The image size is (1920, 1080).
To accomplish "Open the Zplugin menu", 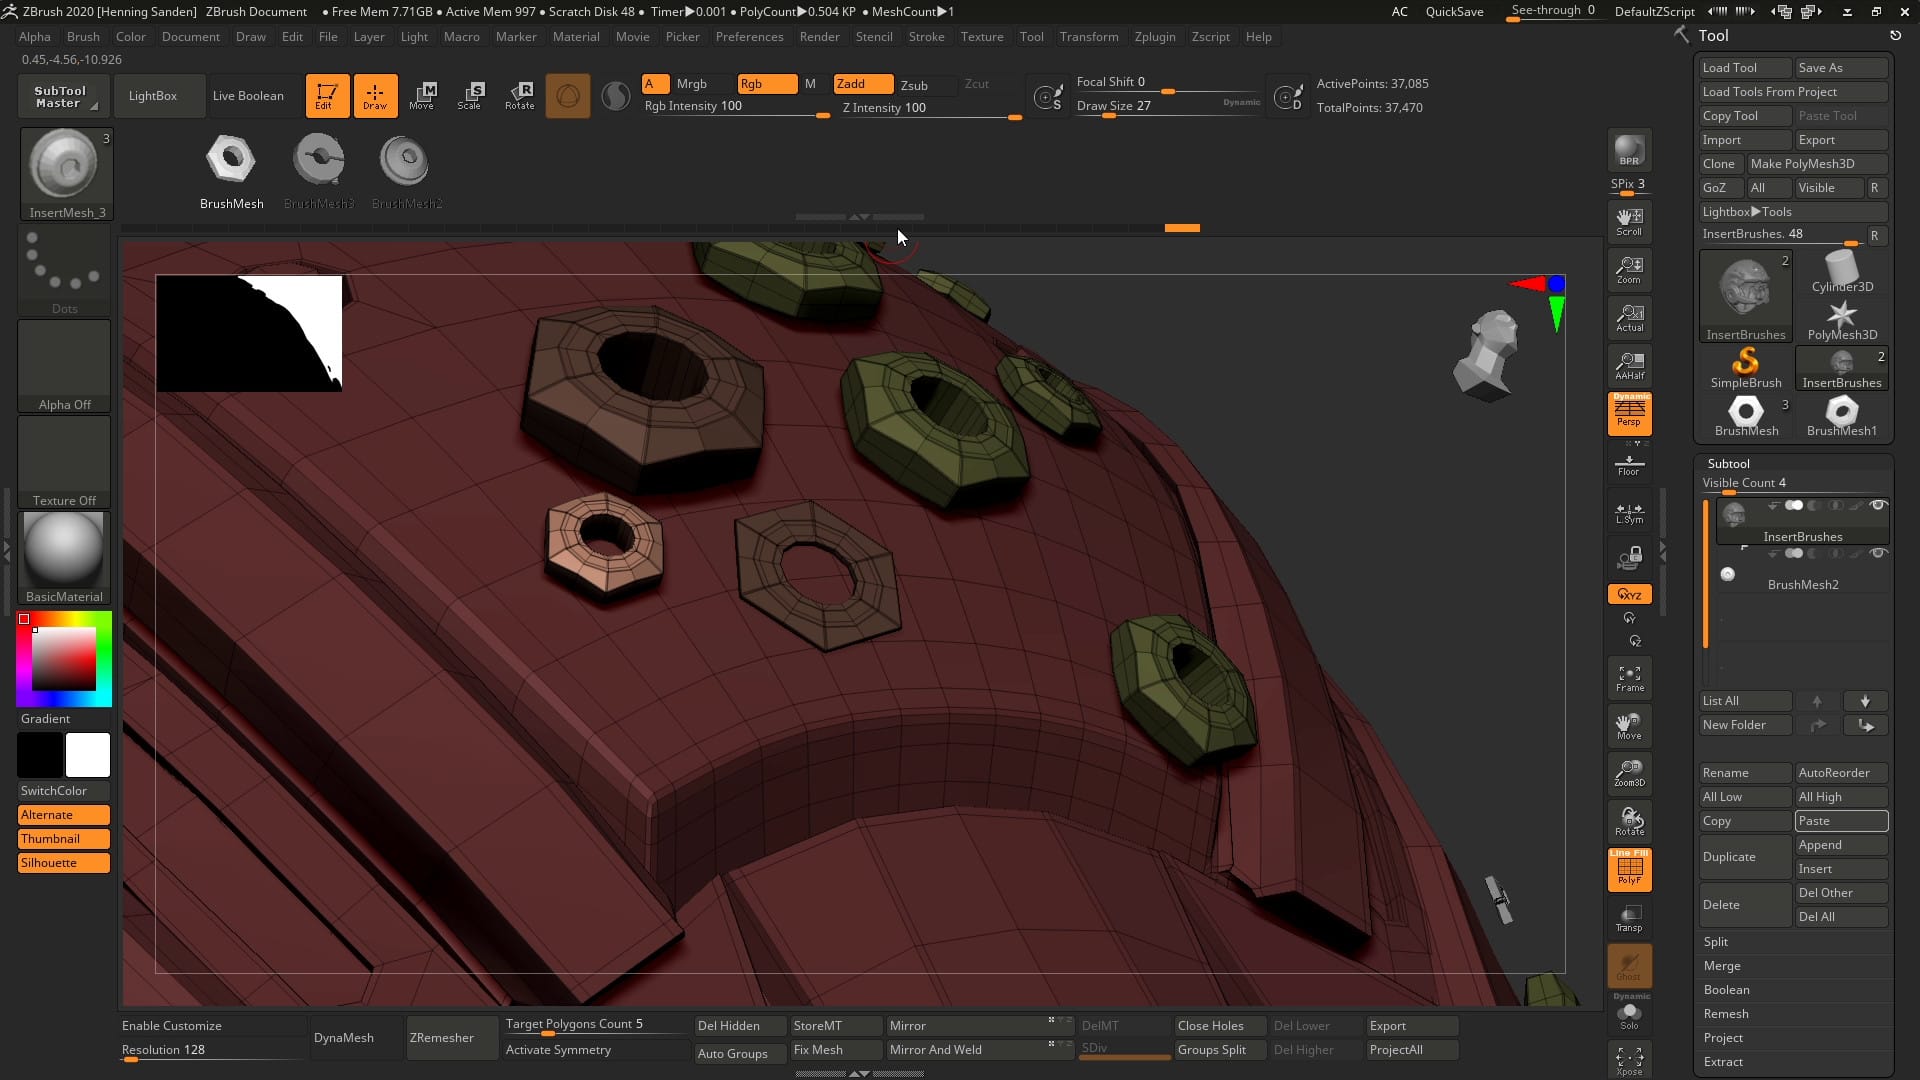I will [x=1155, y=36].
